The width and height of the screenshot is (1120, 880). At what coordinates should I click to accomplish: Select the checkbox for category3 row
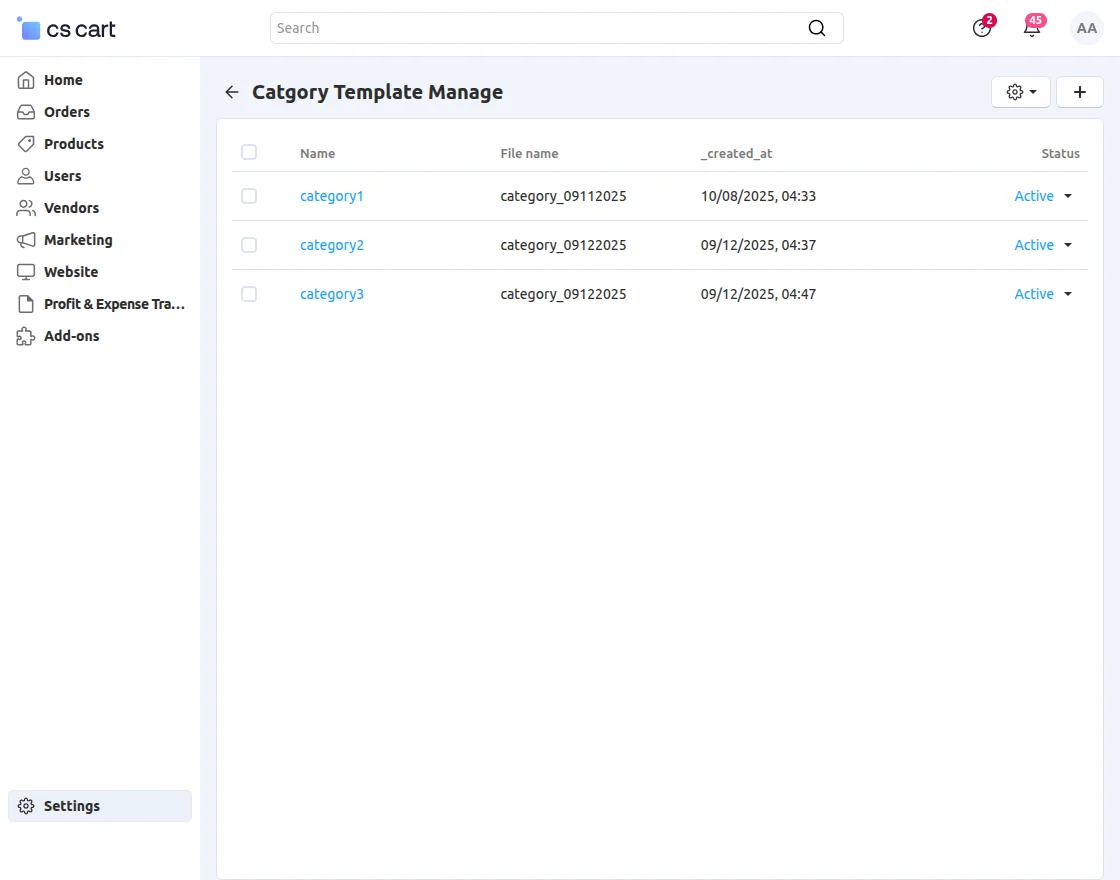249,294
